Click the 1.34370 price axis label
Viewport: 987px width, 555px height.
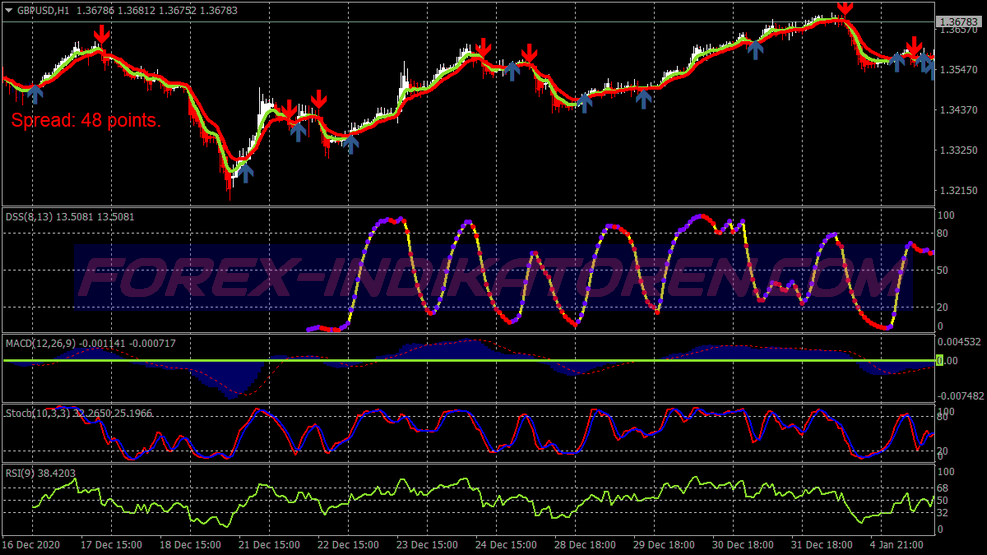tap(959, 110)
